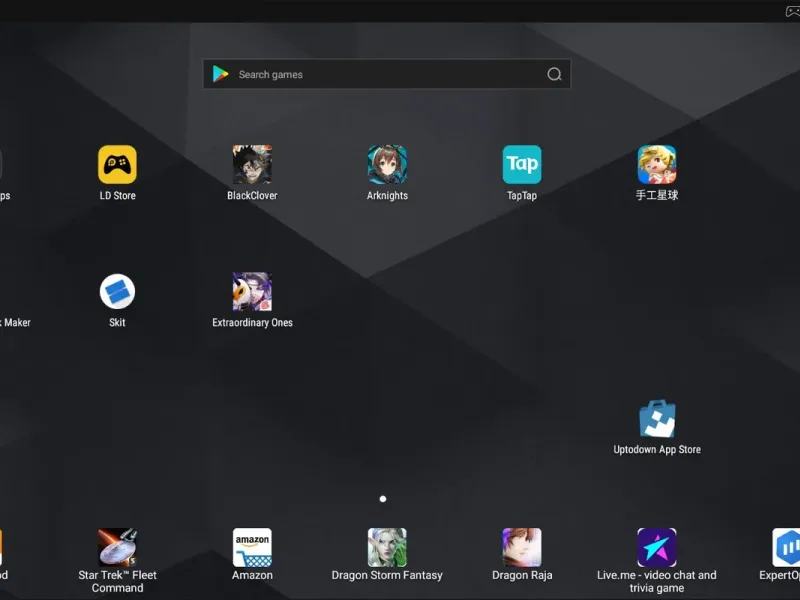
Task: Open Uptodown App Store
Action: tap(657, 418)
